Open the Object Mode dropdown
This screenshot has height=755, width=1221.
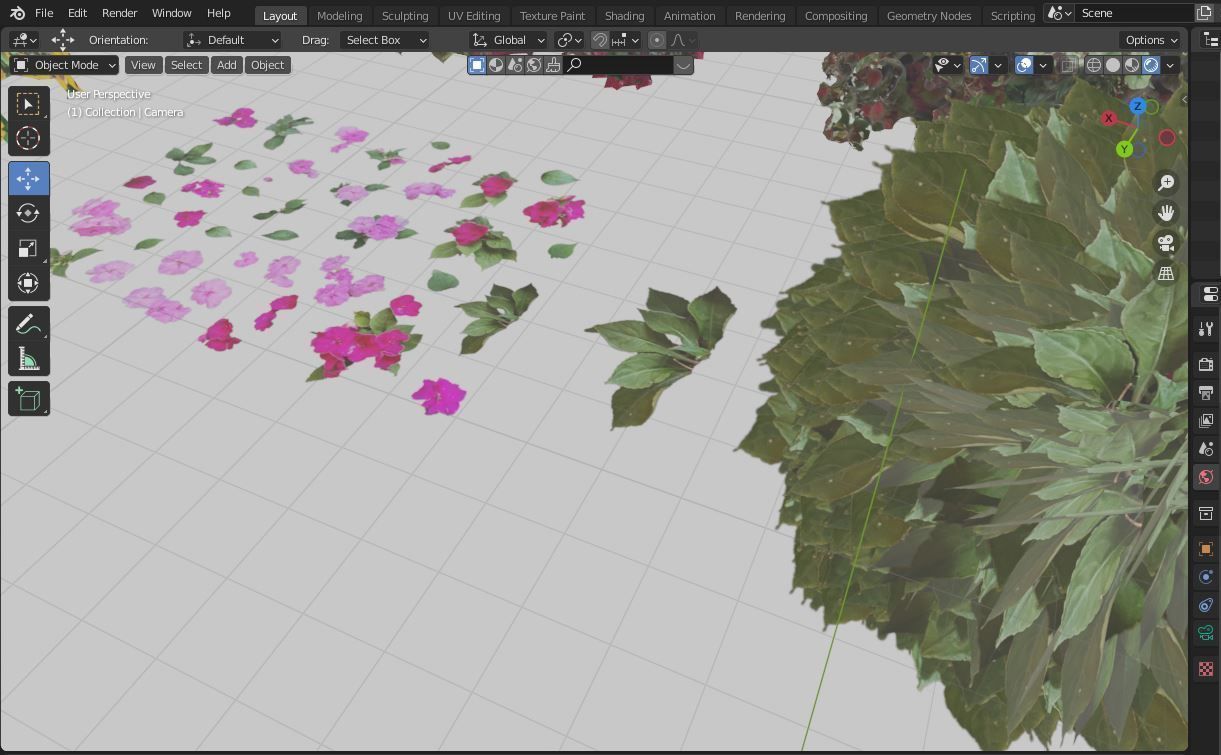point(65,65)
